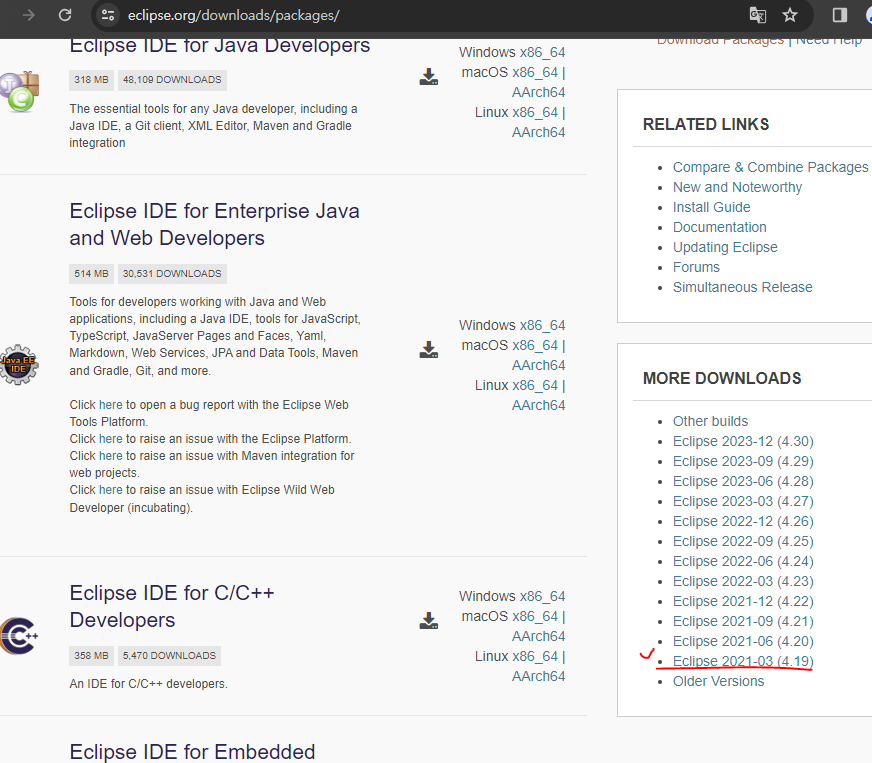872x763 pixels.
Task: Download Enterprise Java Linux x86_64 build
Action: tap(535, 385)
